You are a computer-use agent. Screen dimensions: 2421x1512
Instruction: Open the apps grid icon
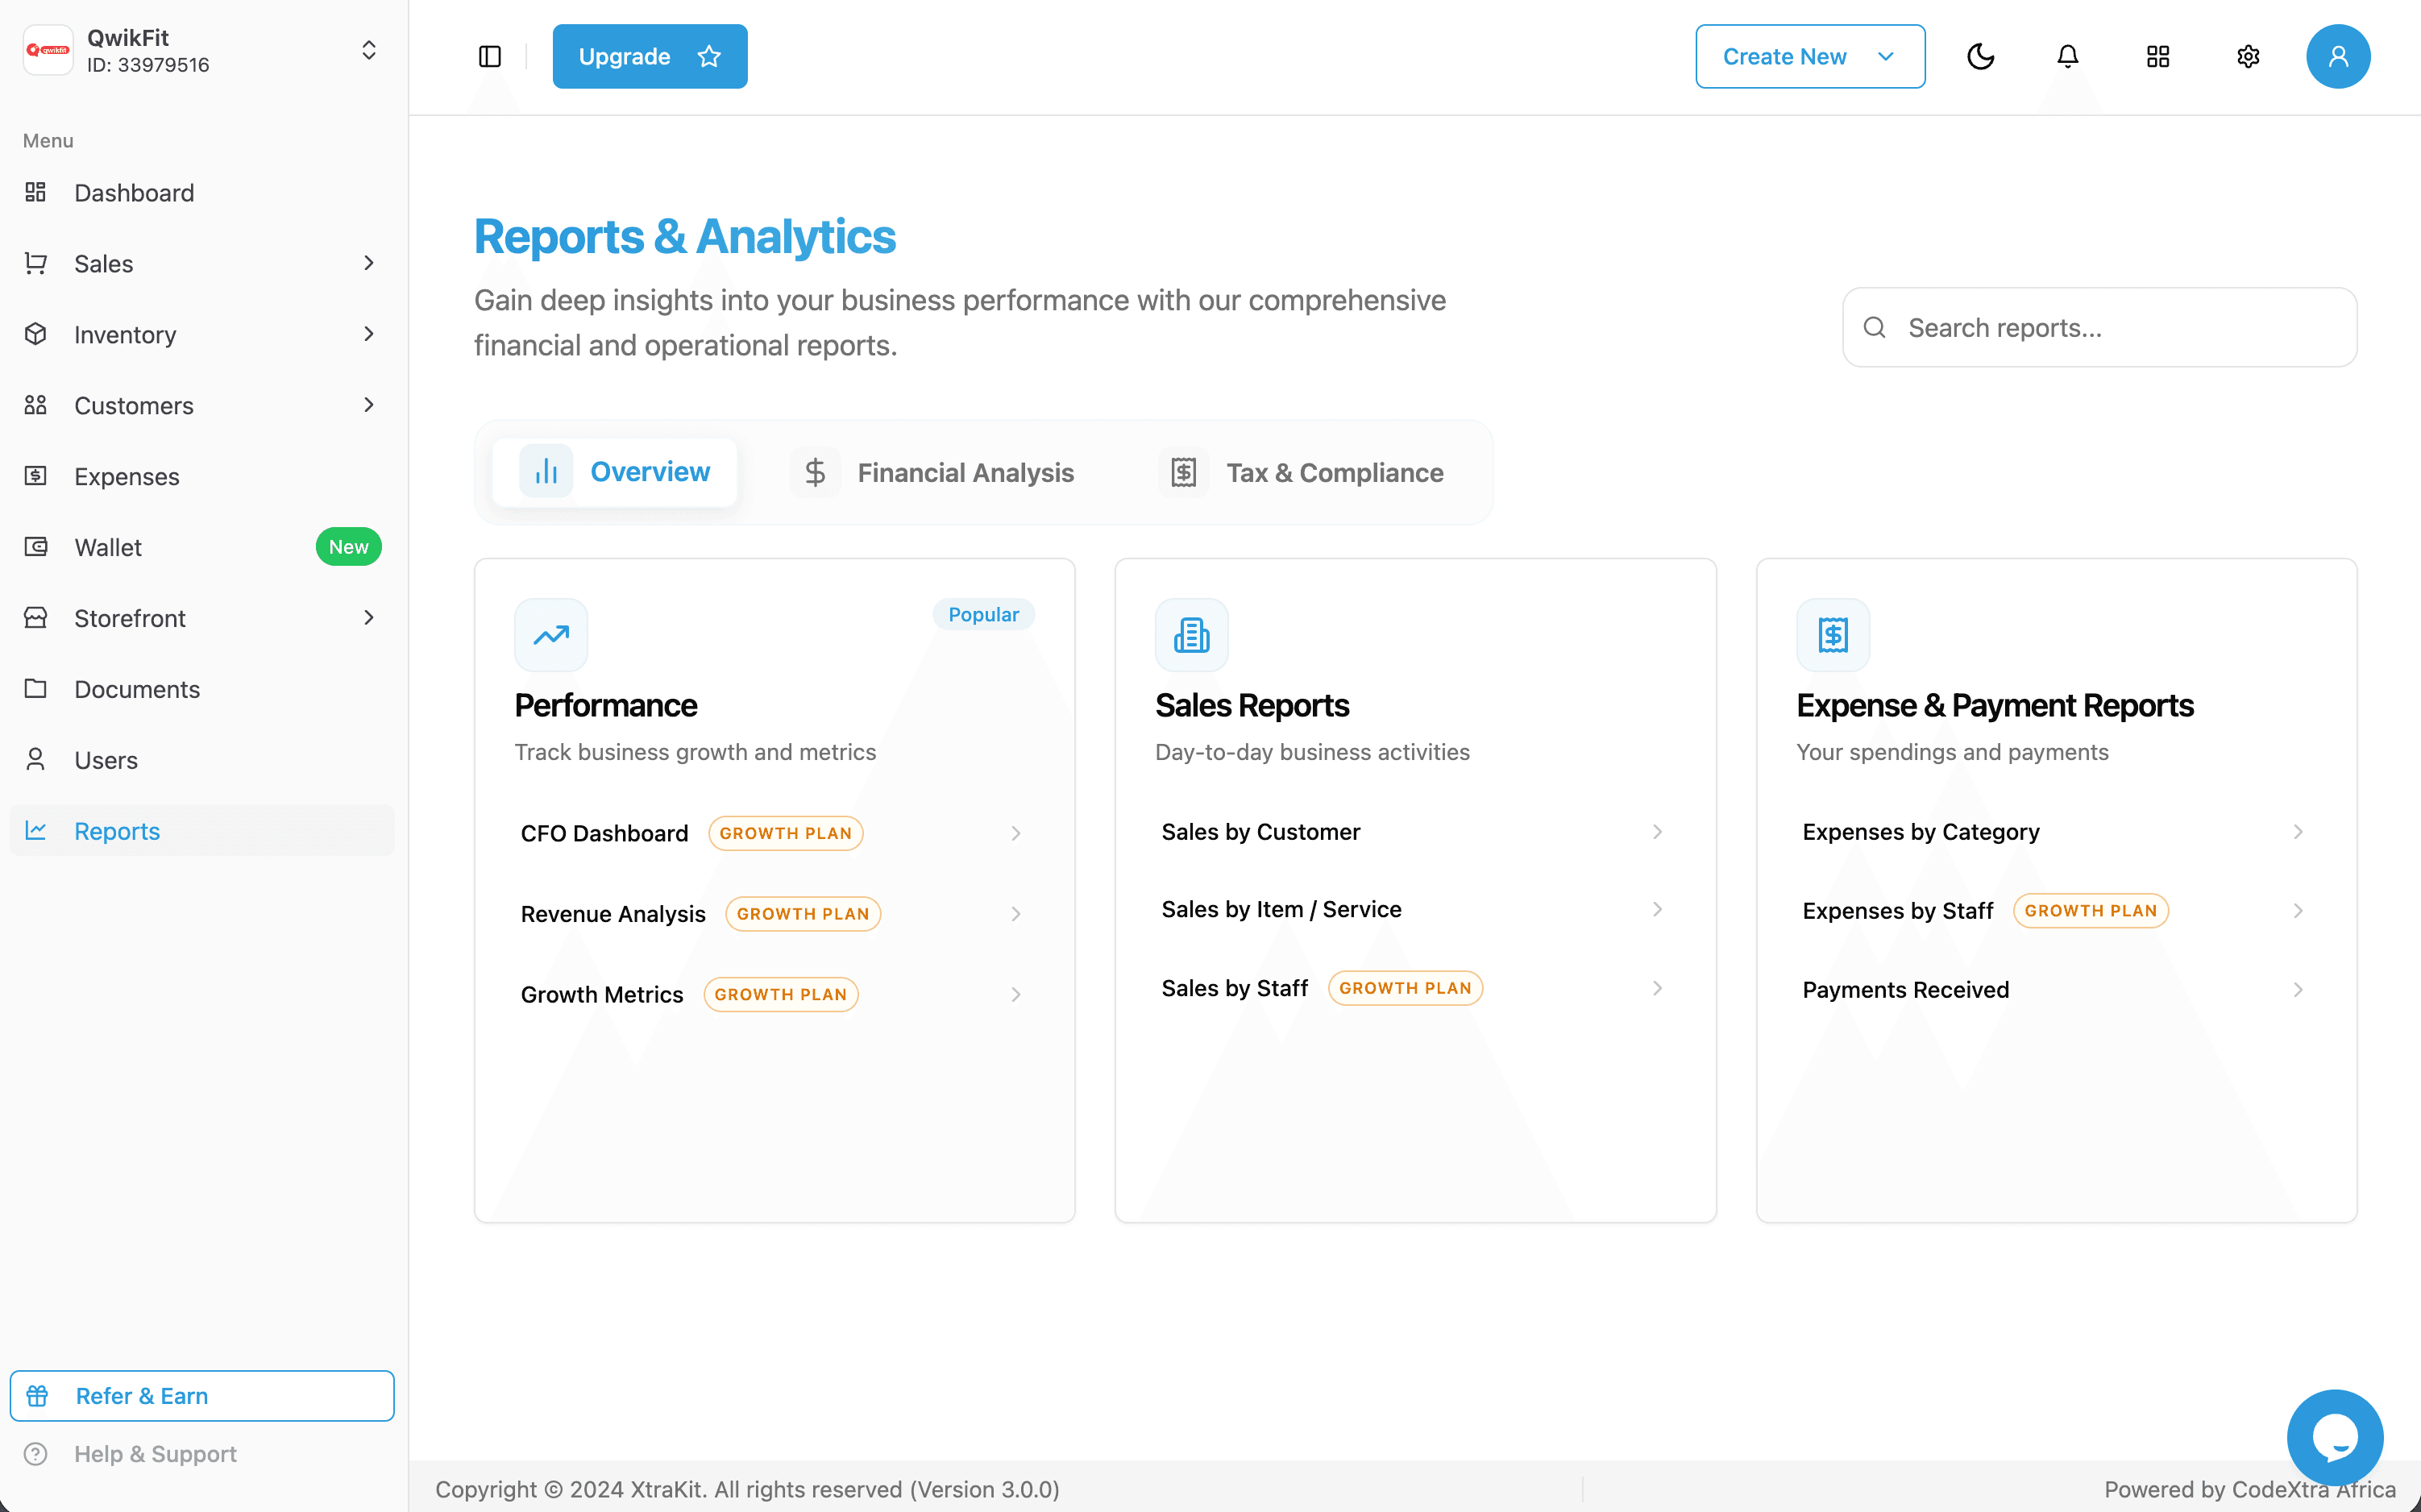(2157, 56)
